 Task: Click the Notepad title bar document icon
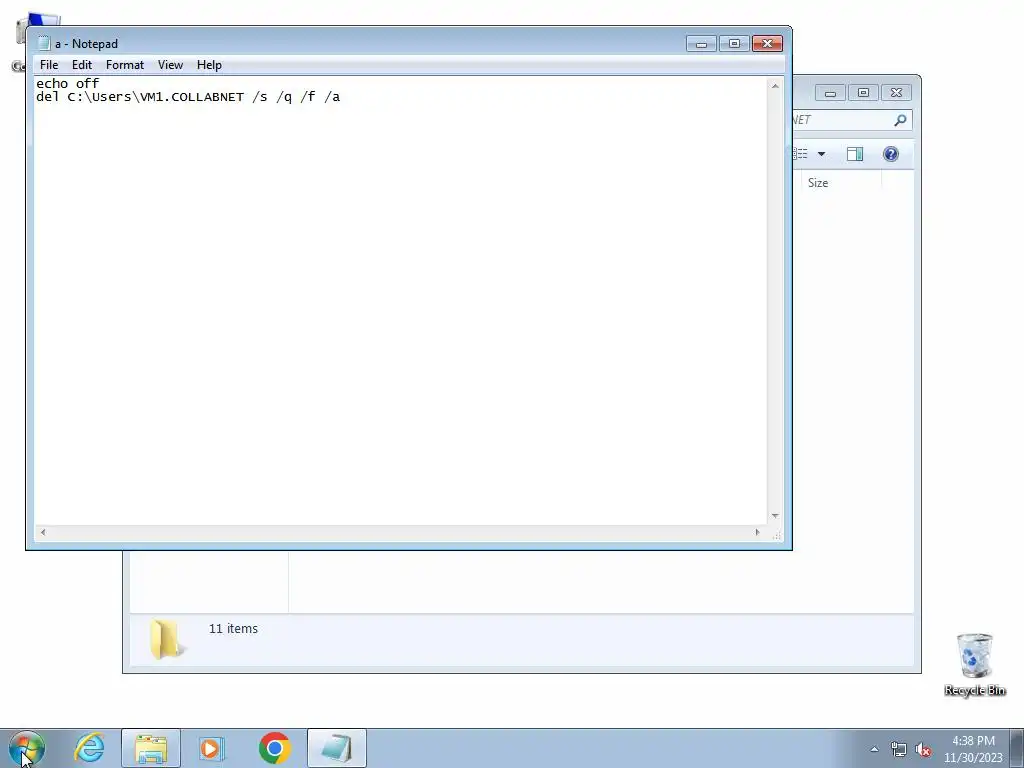pyautogui.click(x=44, y=44)
